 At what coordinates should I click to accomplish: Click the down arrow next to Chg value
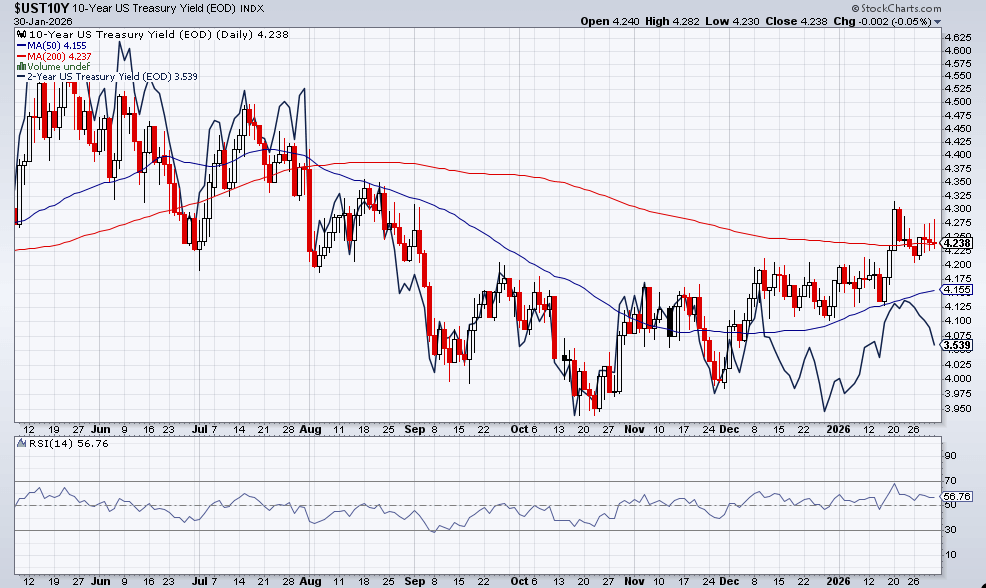coord(937,21)
